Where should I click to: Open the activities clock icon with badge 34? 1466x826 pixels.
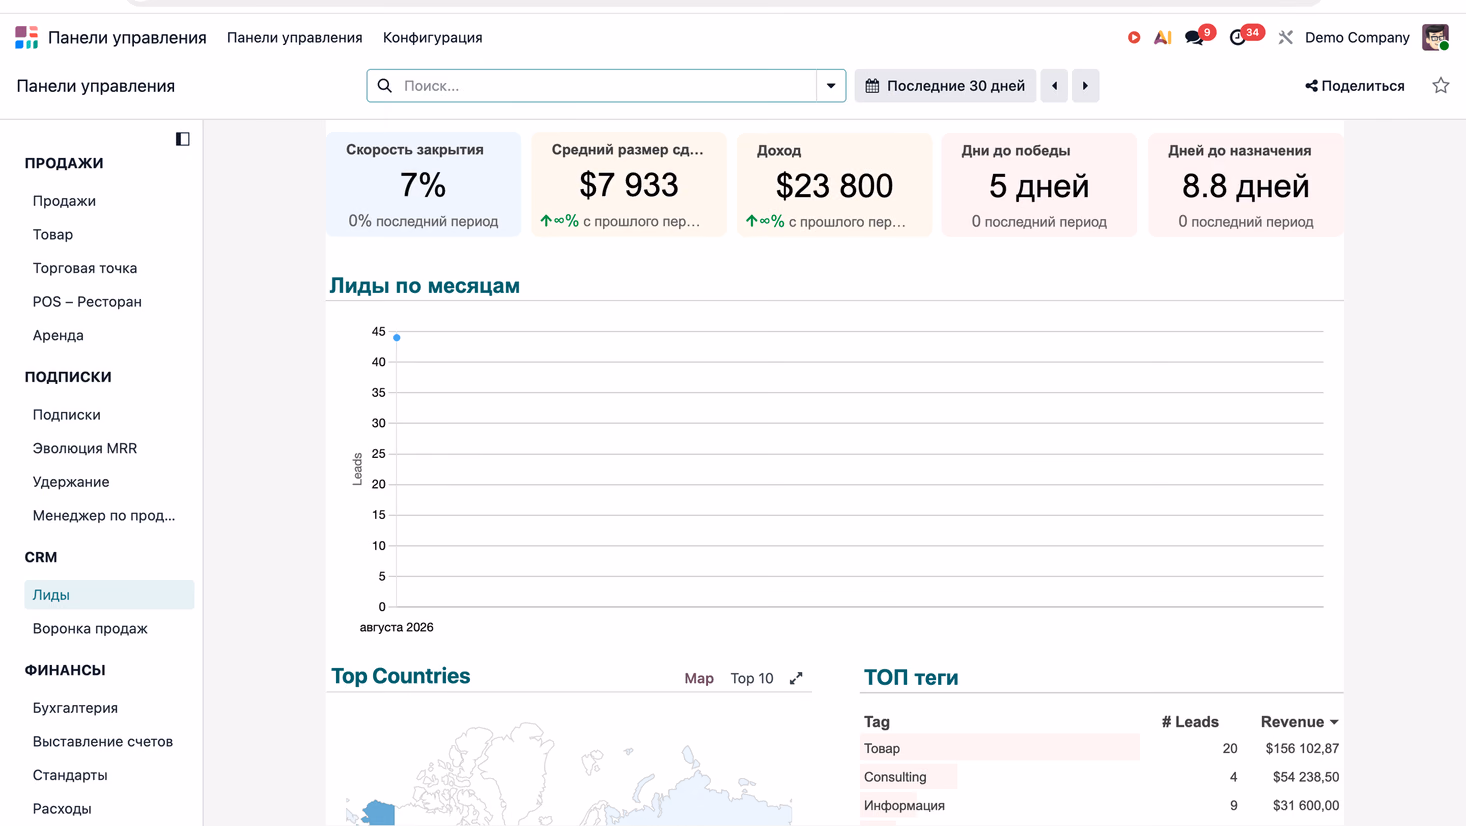tap(1238, 38)
